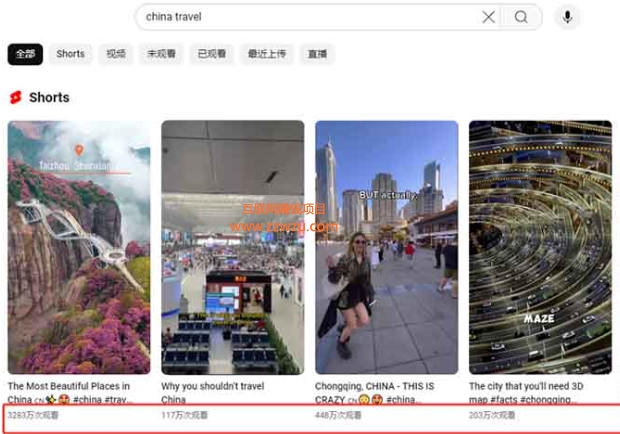Click the Shorts section heading text
Image resolution: width=620 pixels, height=434 pixels.
pyautogui.click(x=49, y=97)
